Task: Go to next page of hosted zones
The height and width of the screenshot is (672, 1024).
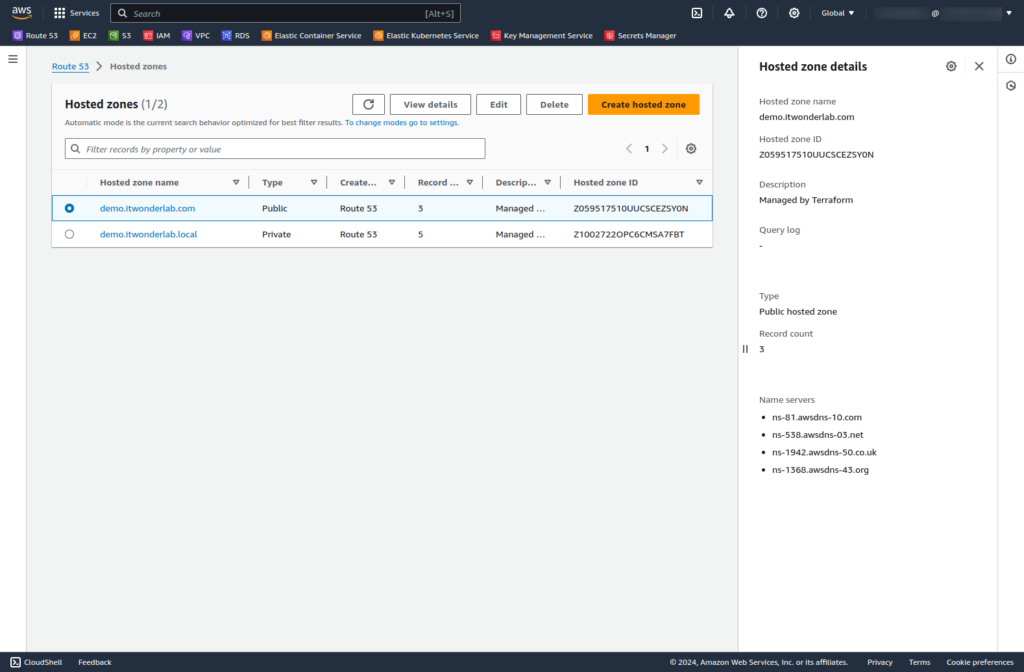Action: (665, 149)
